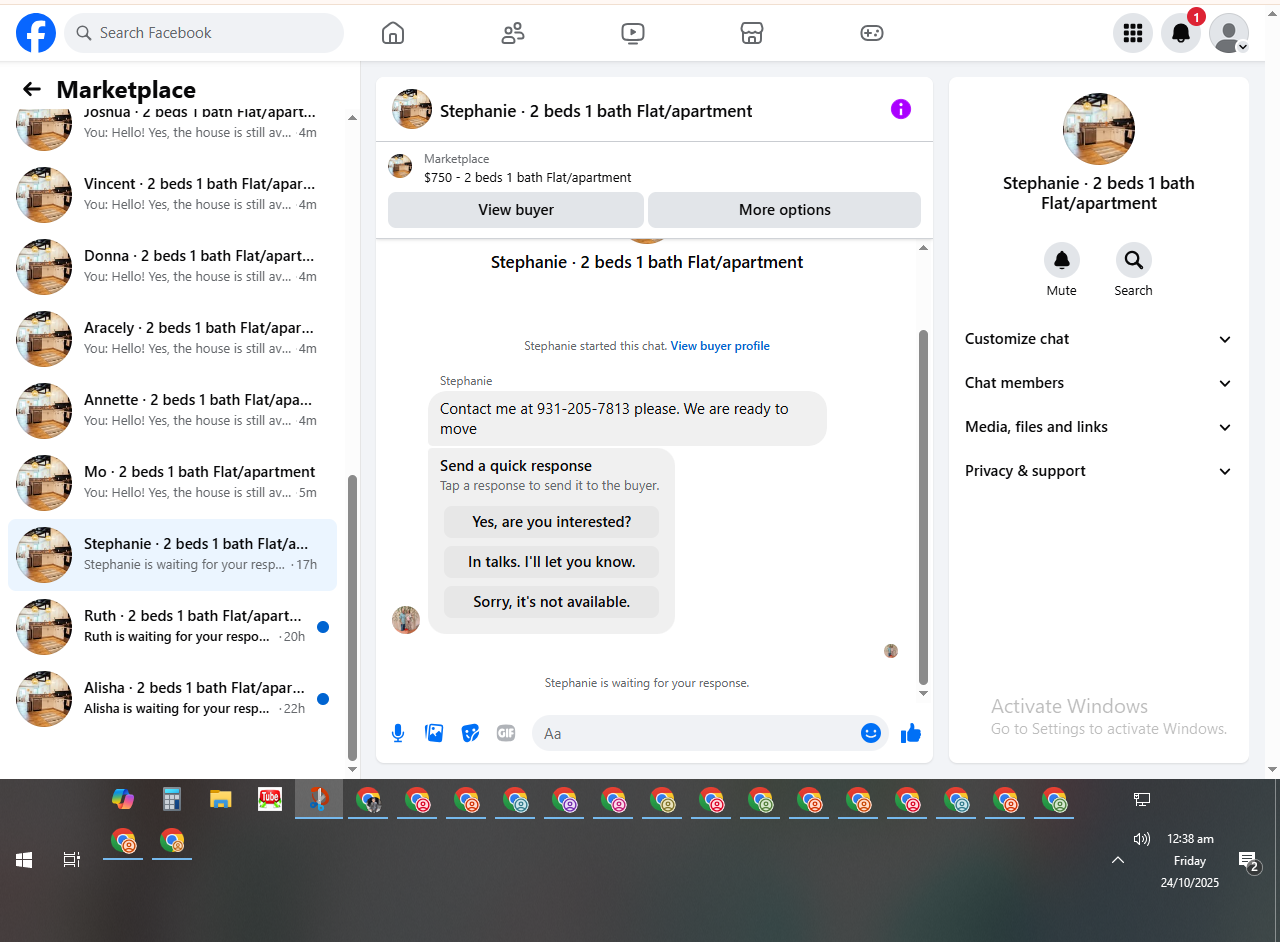Screen dimensions: 1280x942
Task: Open Task View in the taskbar
Action: click(x=72, y=859)
